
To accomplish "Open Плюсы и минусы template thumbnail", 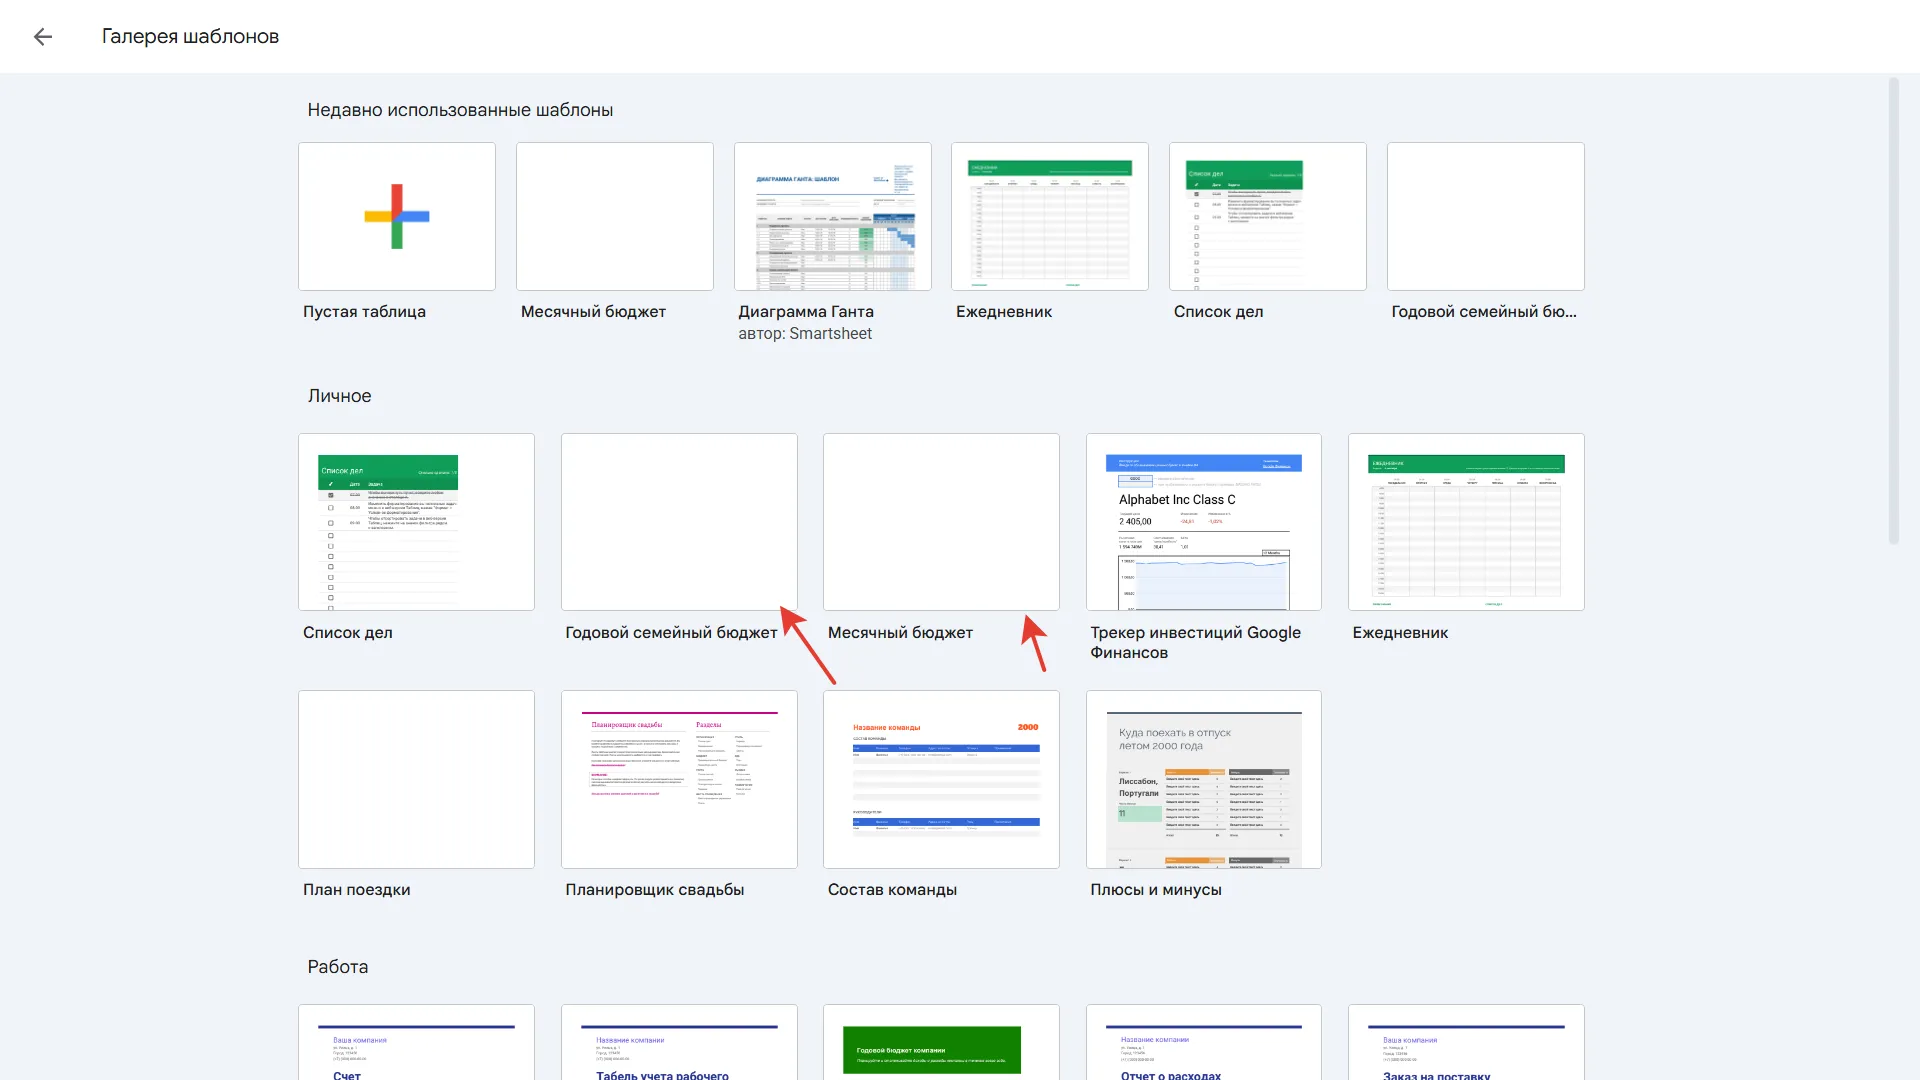I will tap(1204, 779).
